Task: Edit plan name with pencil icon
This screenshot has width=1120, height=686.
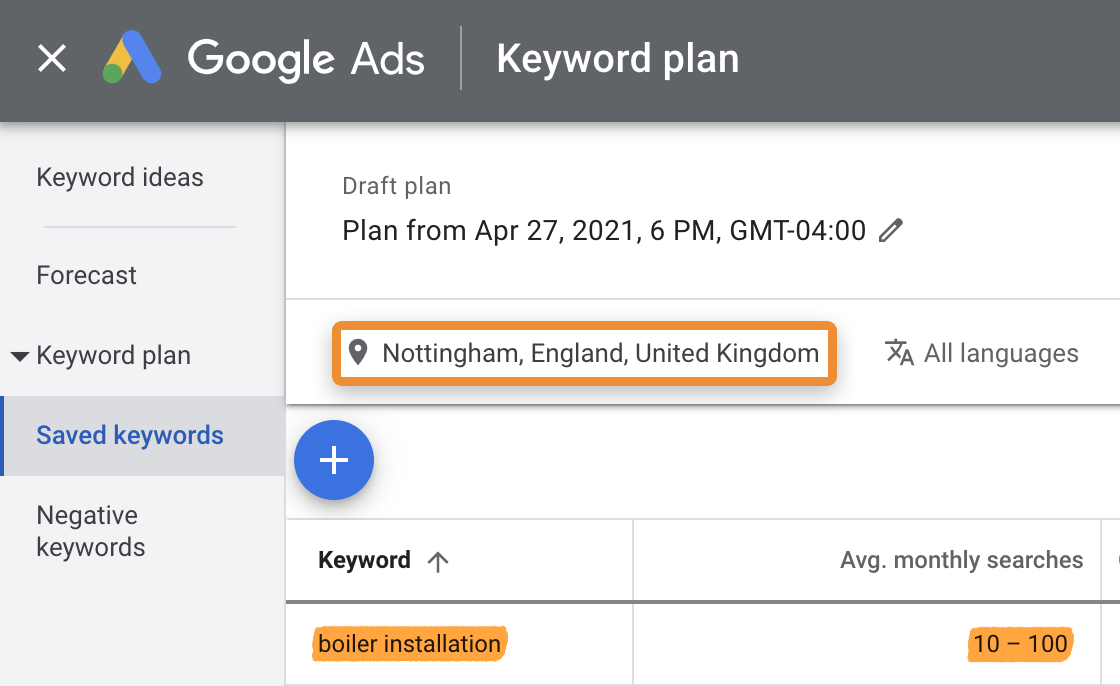Action: pos(890,231)
